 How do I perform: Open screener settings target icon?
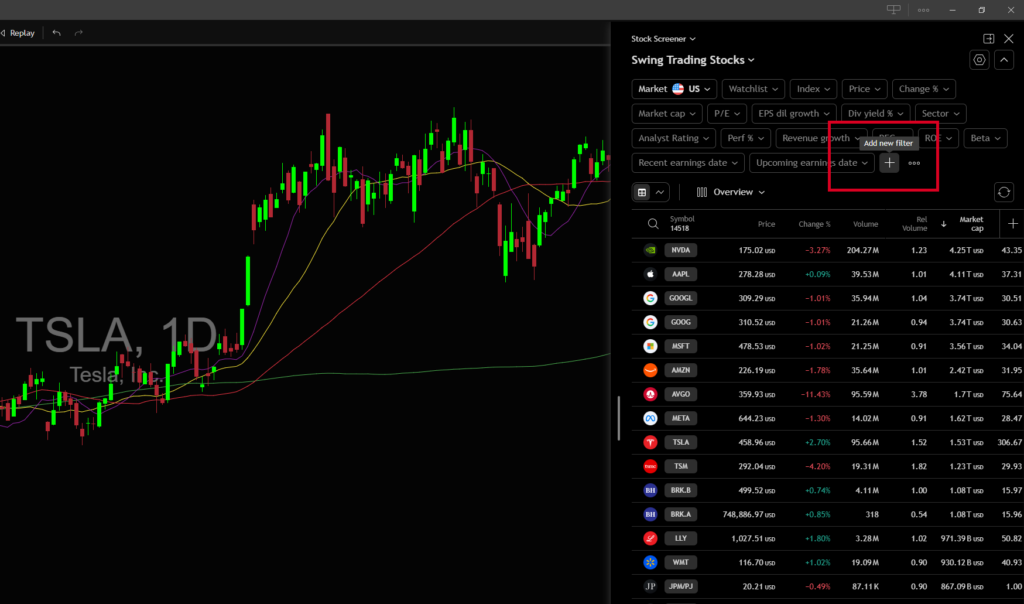(980, 60)
